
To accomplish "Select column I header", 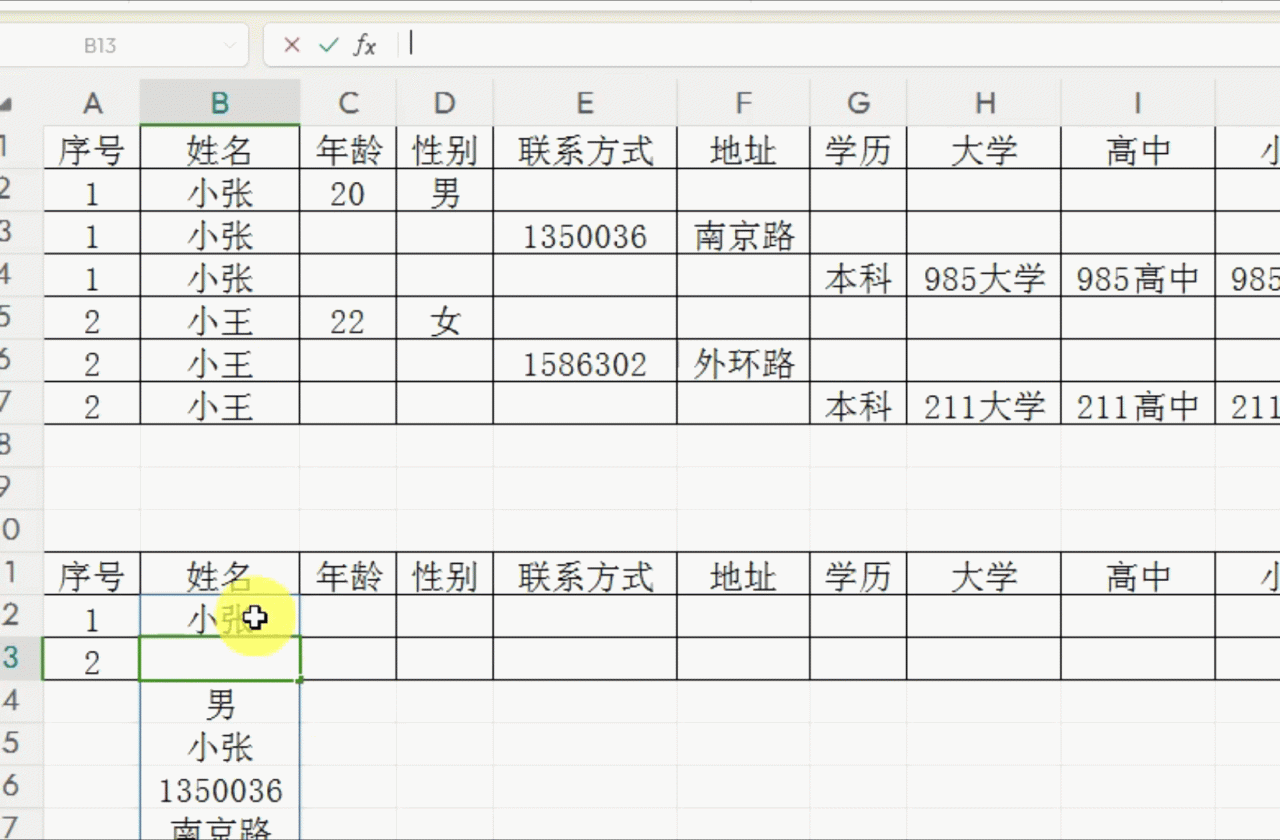I will (x=1138, y=103).
